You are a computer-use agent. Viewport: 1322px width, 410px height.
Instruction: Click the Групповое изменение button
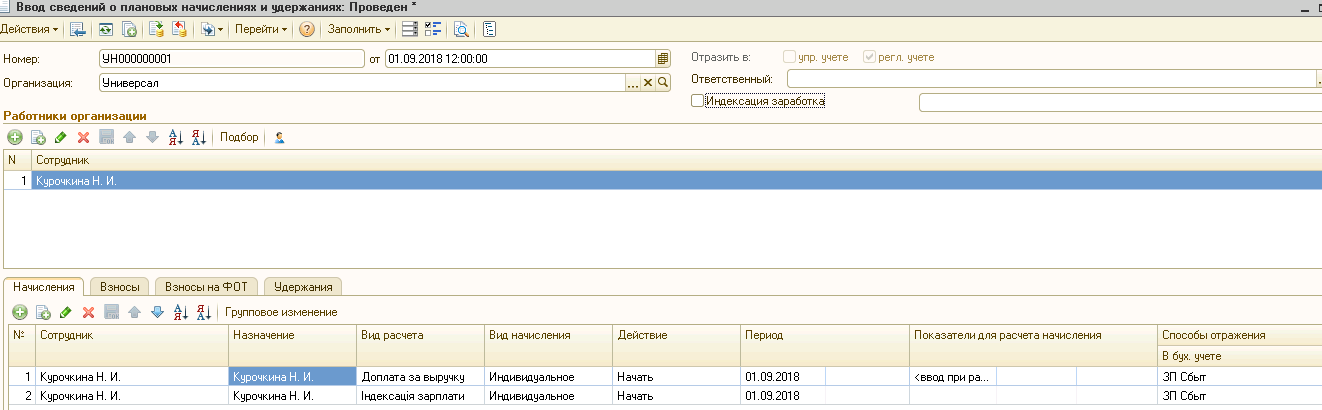point(281,312)
